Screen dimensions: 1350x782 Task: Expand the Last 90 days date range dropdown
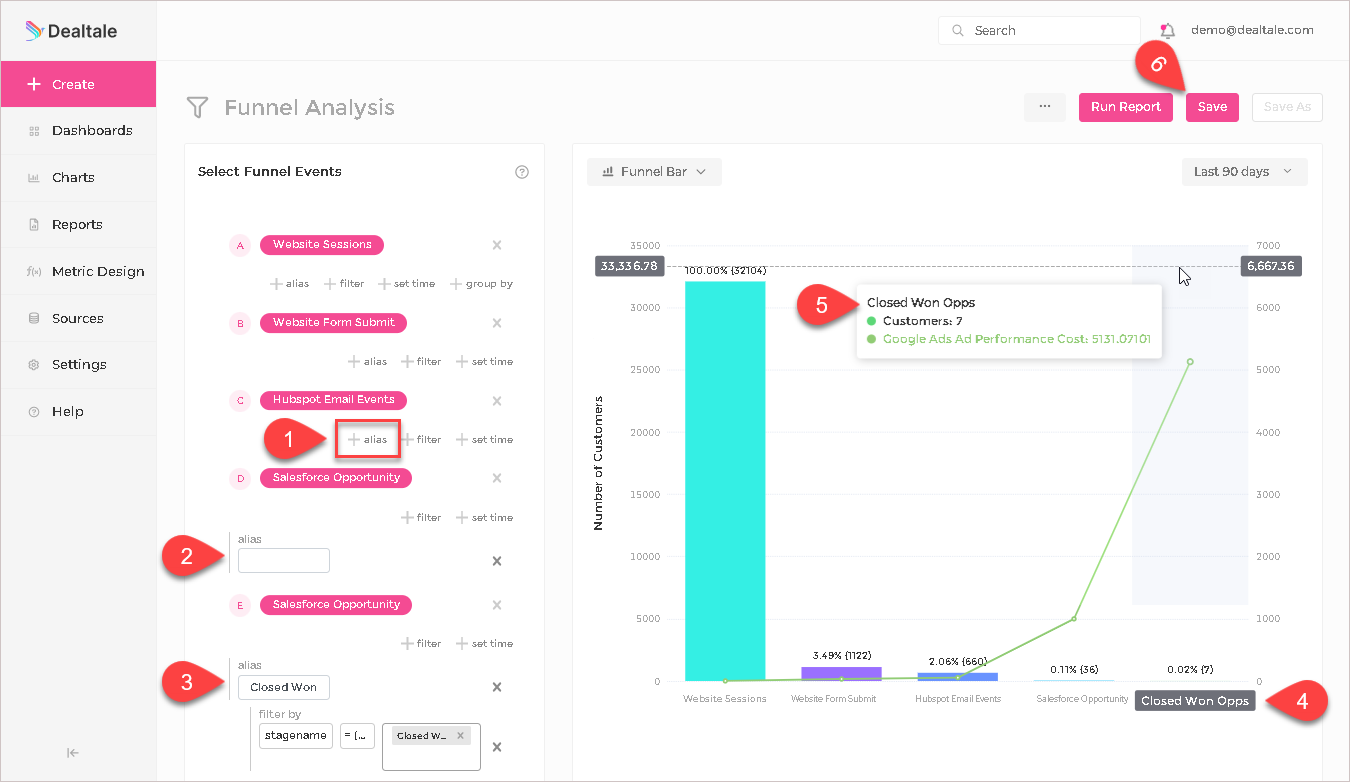coord(1244,172)
